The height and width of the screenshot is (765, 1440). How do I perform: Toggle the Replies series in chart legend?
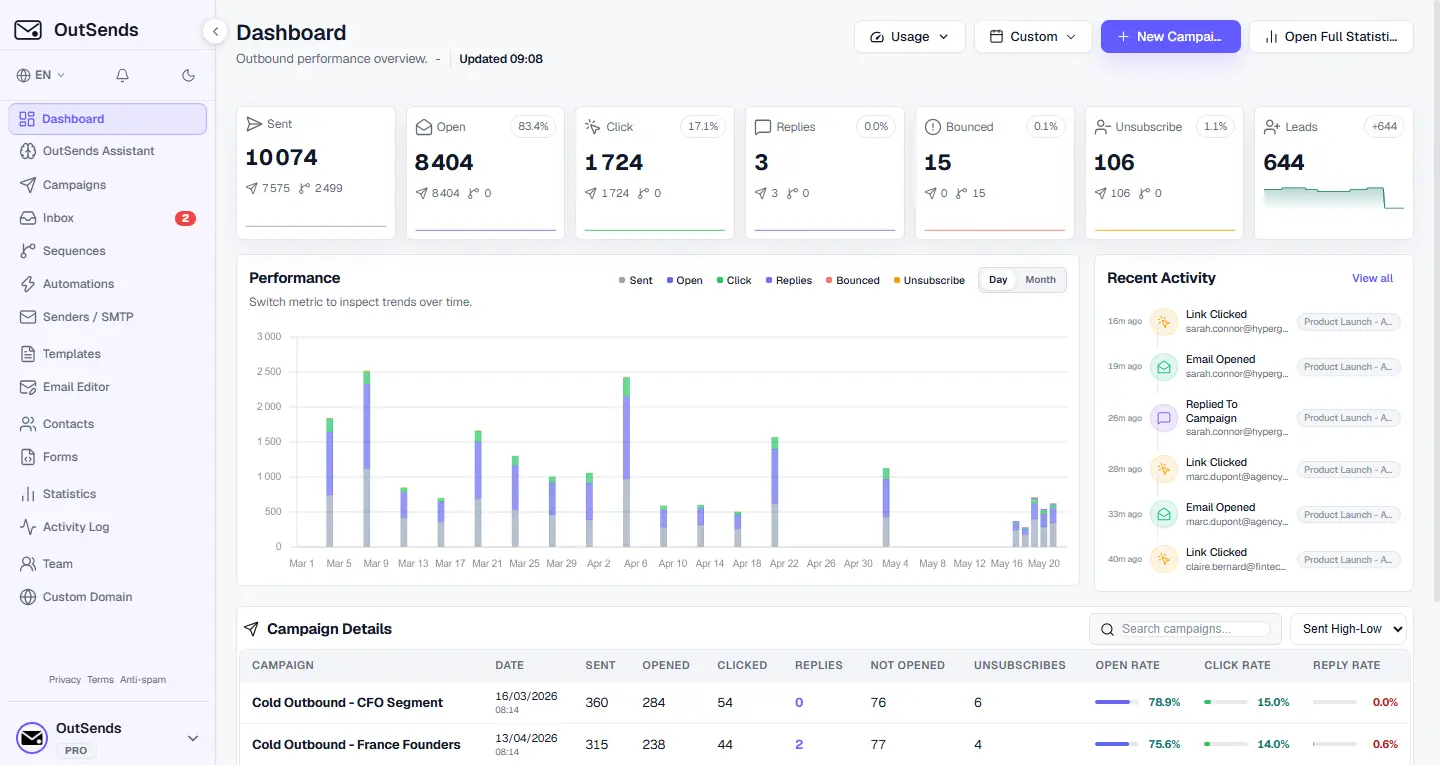(x=788, y=281)
